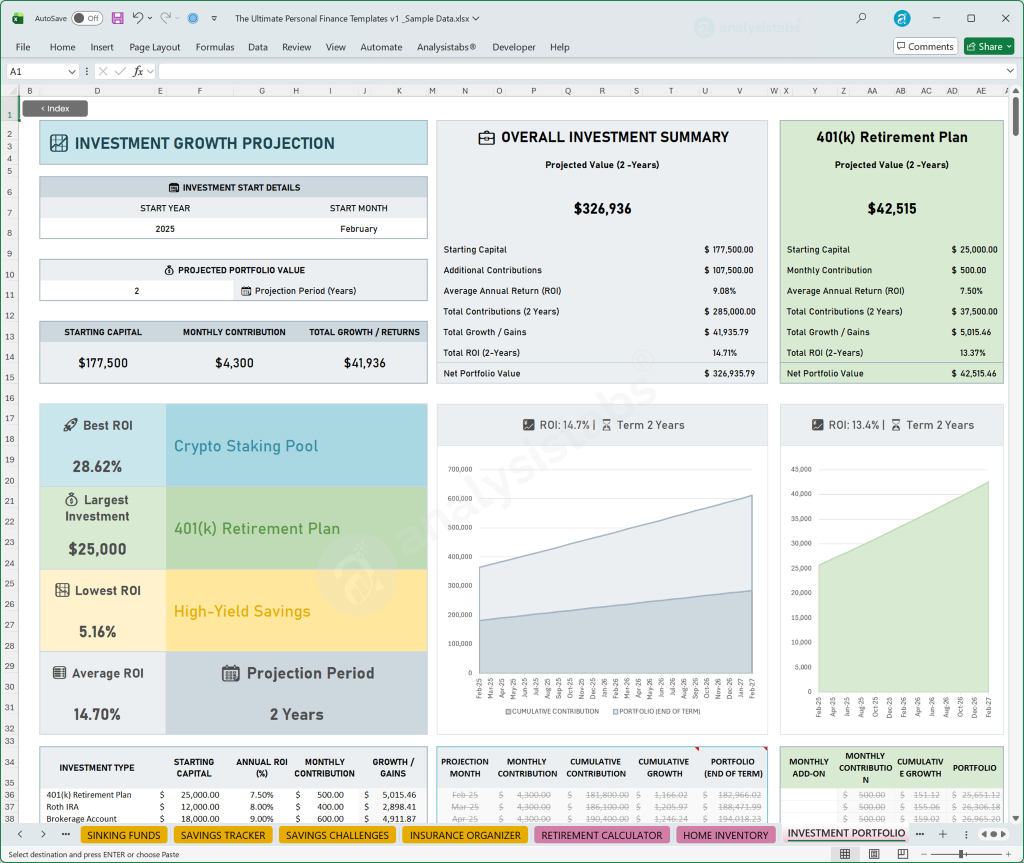Click the Index button above the worksheet

click(55, 108)
